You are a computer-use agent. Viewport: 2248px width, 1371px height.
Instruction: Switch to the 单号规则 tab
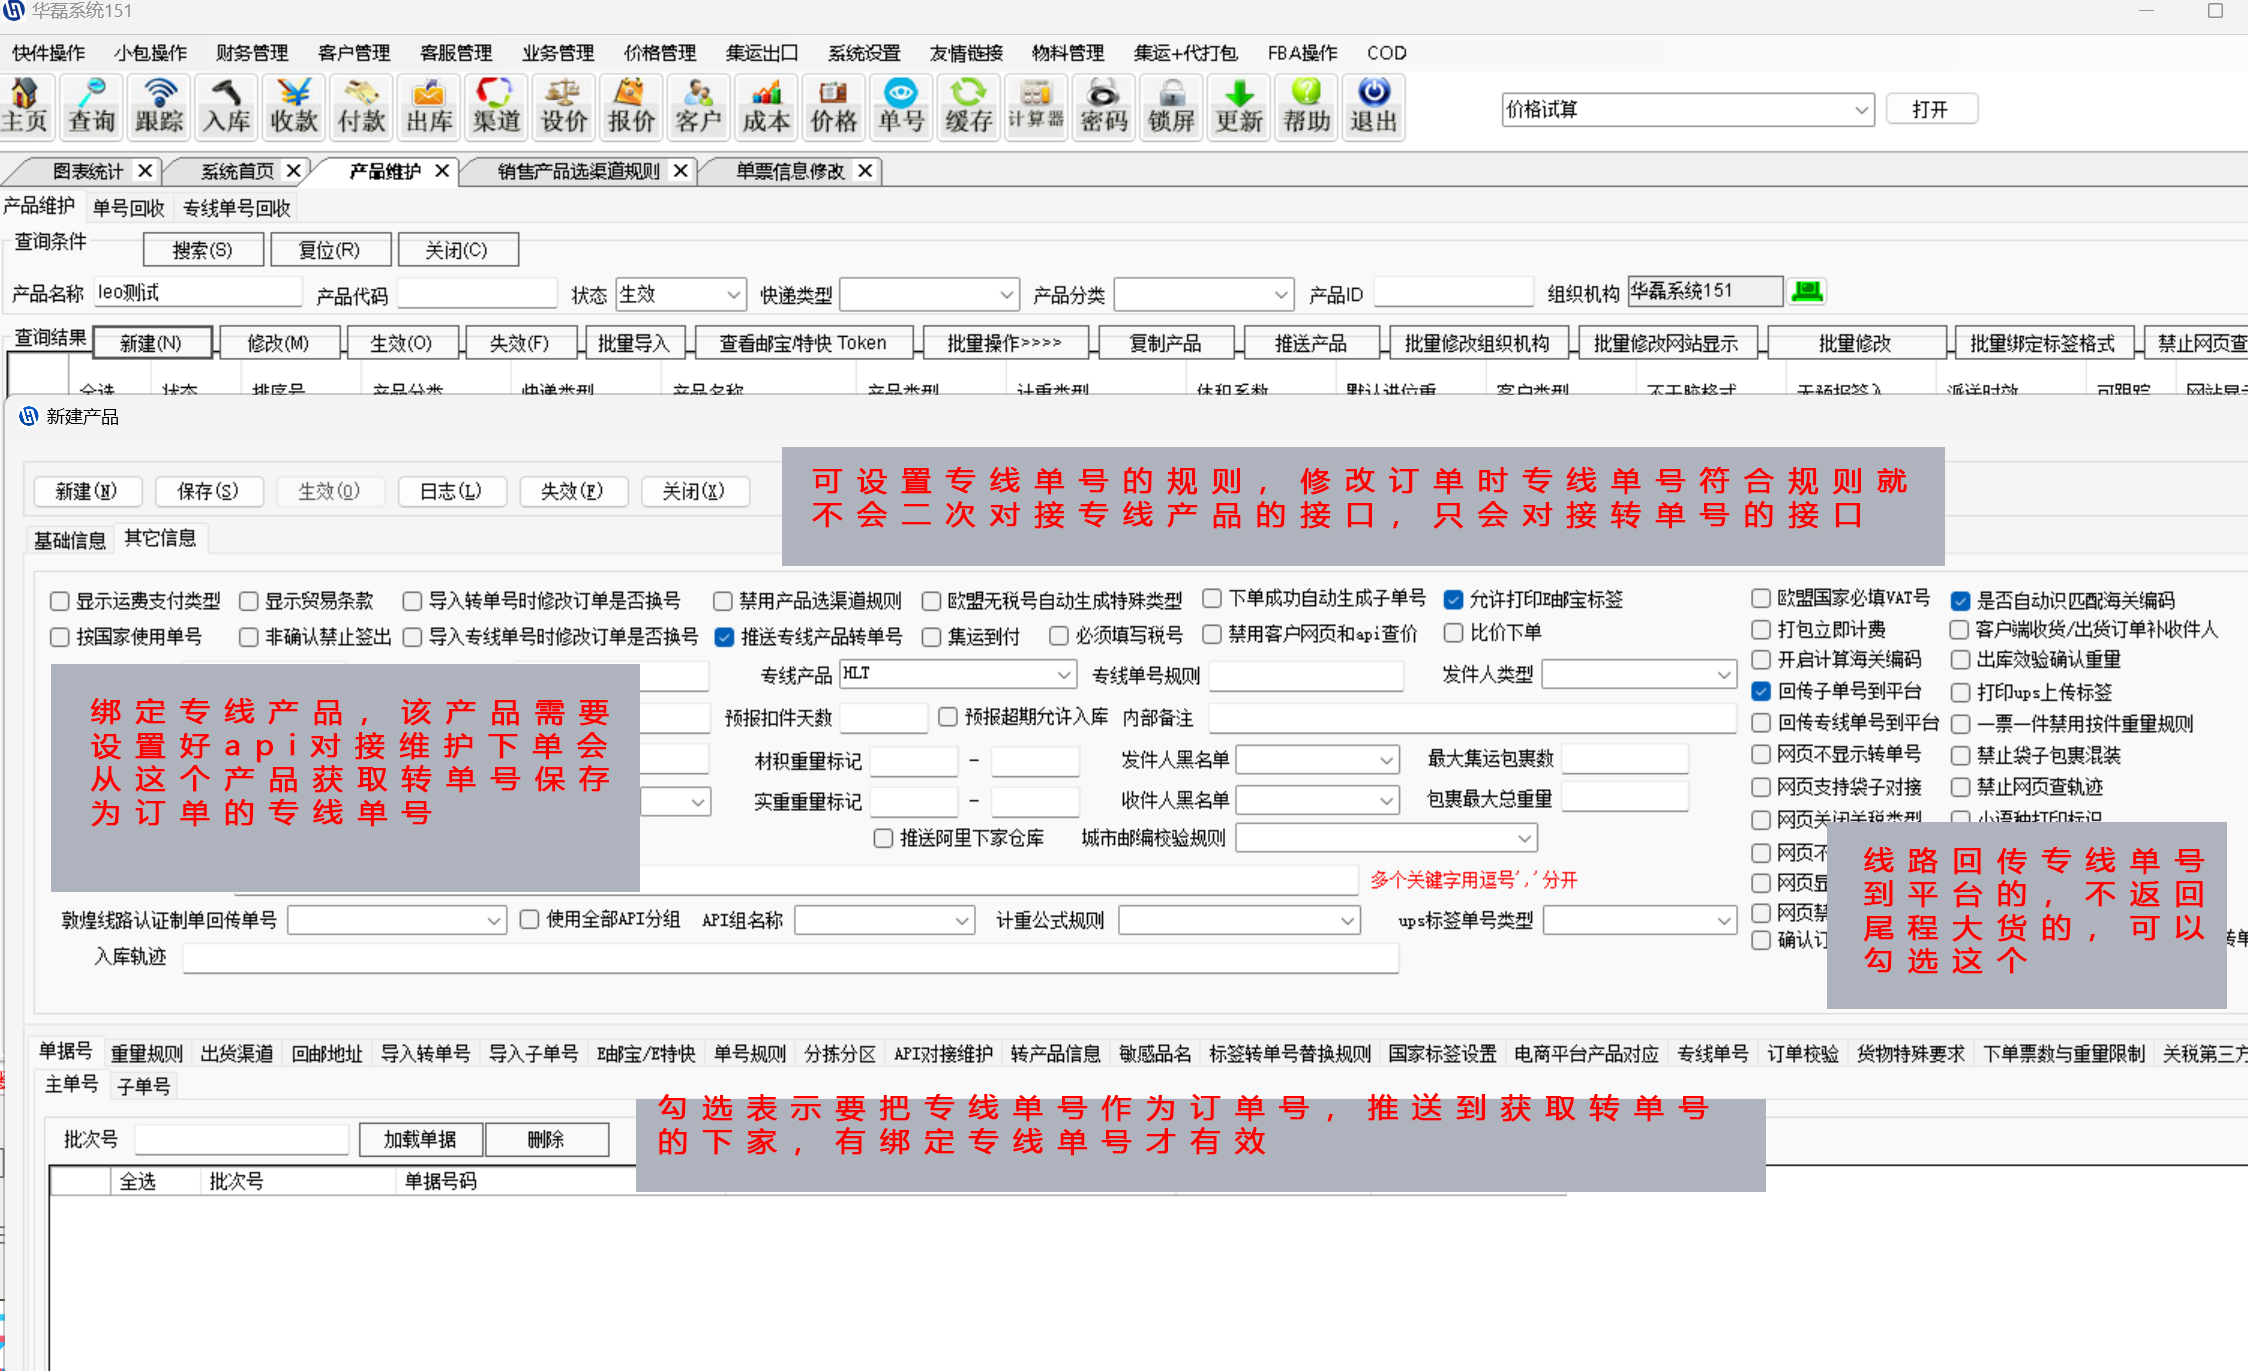coord(749,1053)
